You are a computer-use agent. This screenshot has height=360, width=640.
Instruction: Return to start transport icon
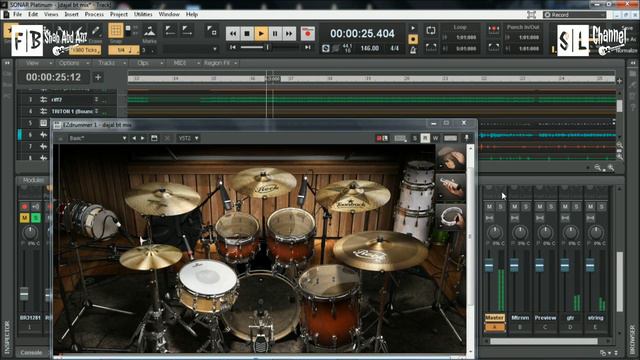click(x=233, y=48)
